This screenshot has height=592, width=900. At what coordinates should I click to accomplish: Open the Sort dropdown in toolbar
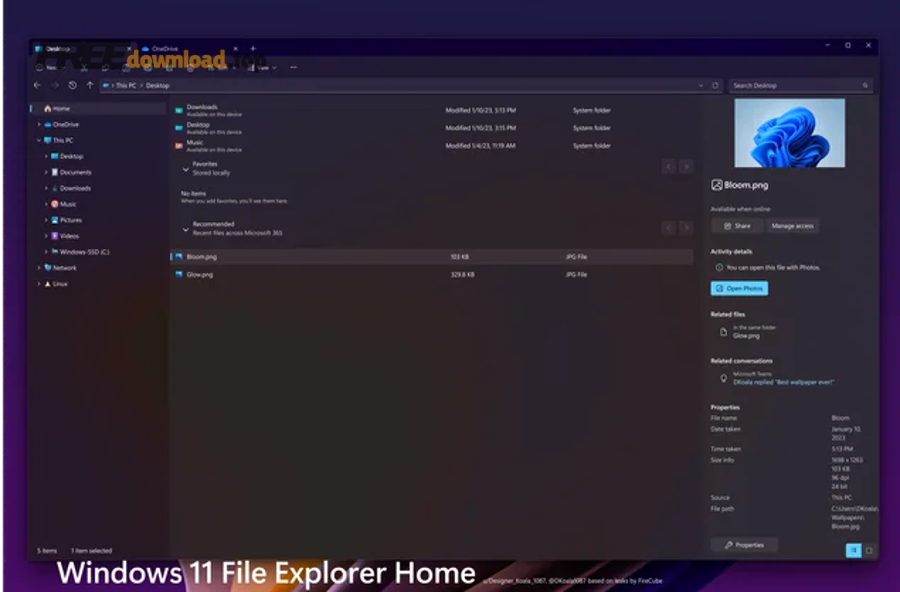click(x=222, y=68)
